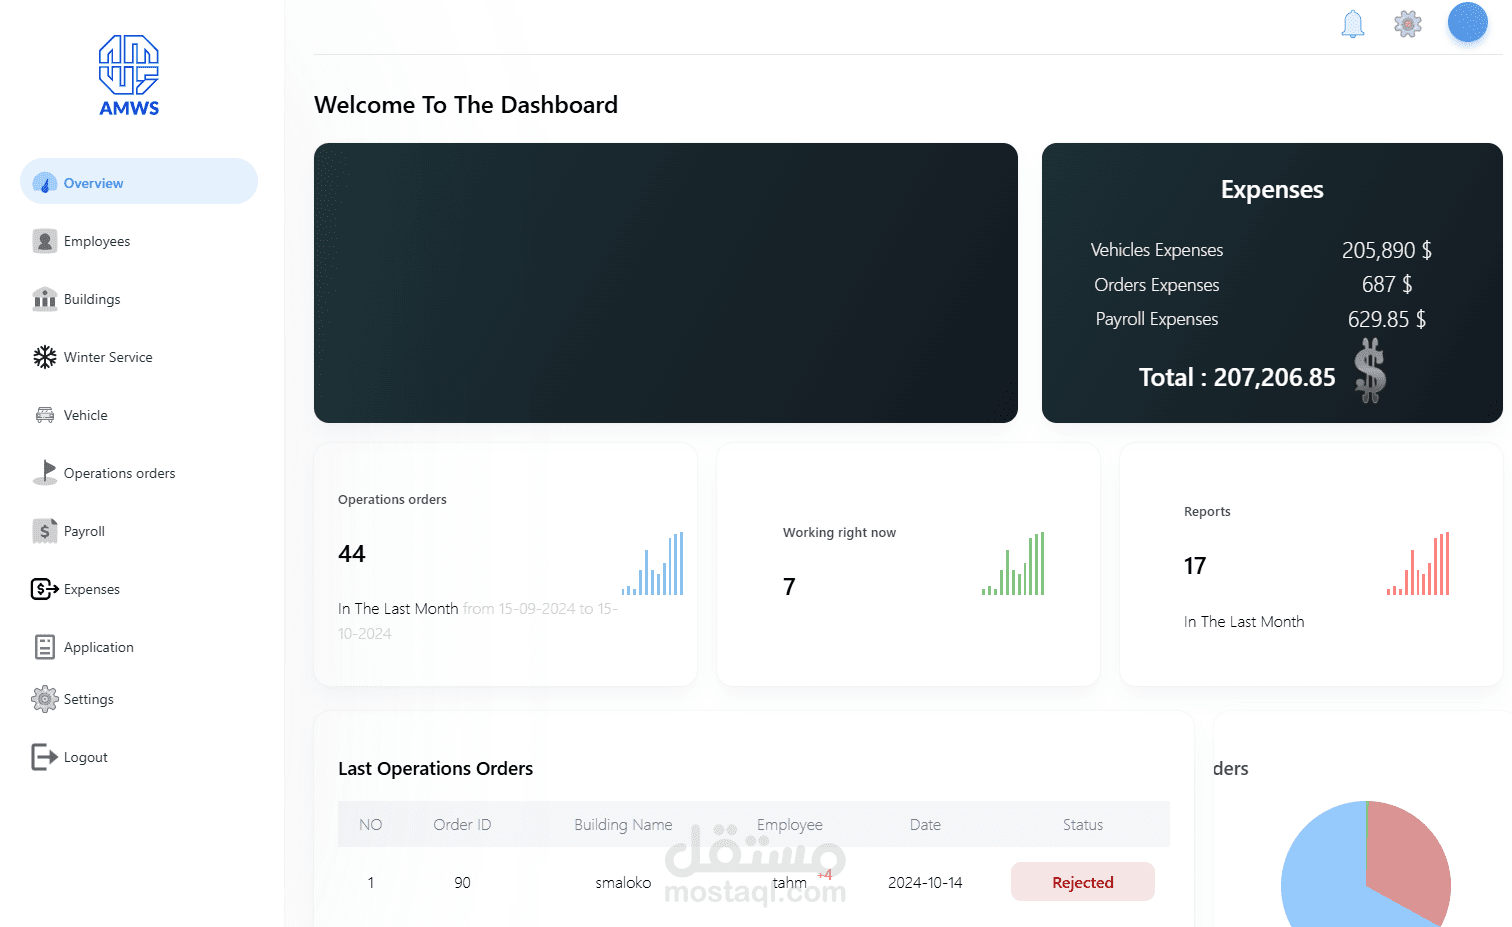
Task: Click the Payroll Expenses label
Action: (1157, 319)
